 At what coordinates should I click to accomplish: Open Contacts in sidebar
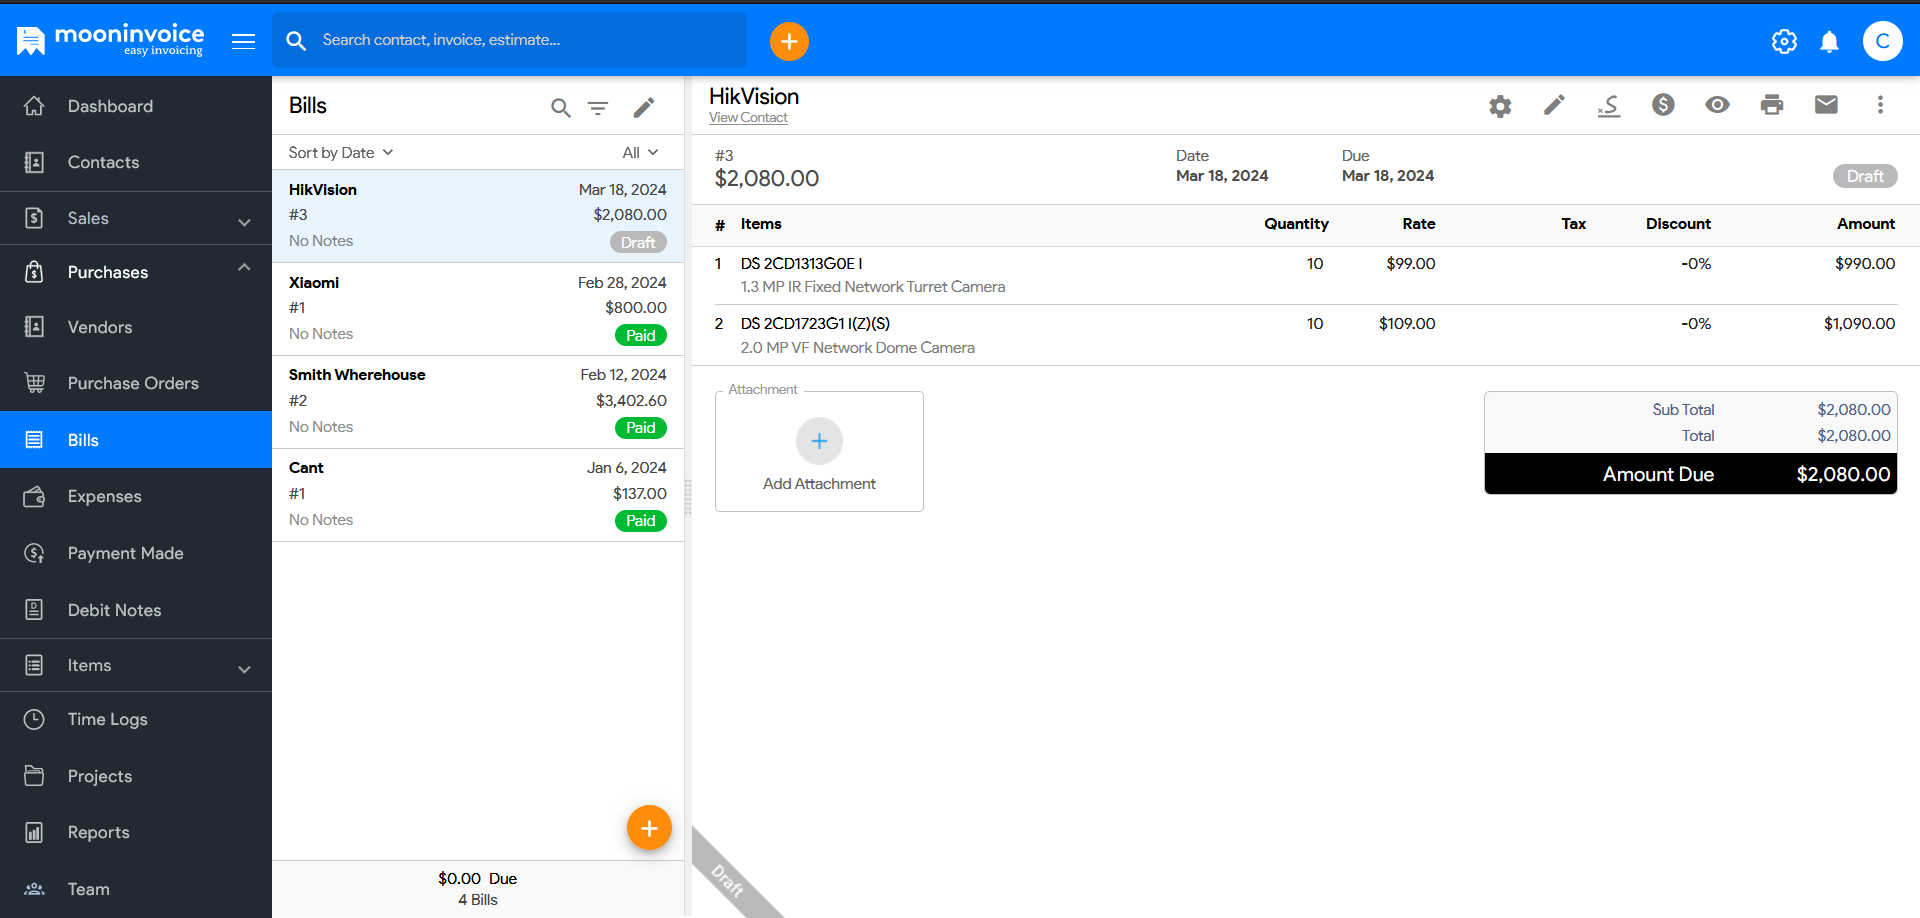pos(136,162)
